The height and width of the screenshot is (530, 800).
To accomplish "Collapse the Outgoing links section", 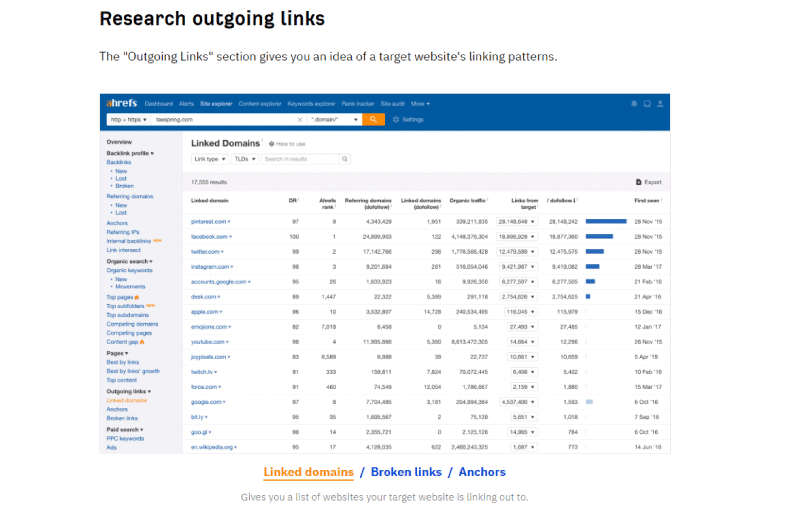I will coord(129,391).
